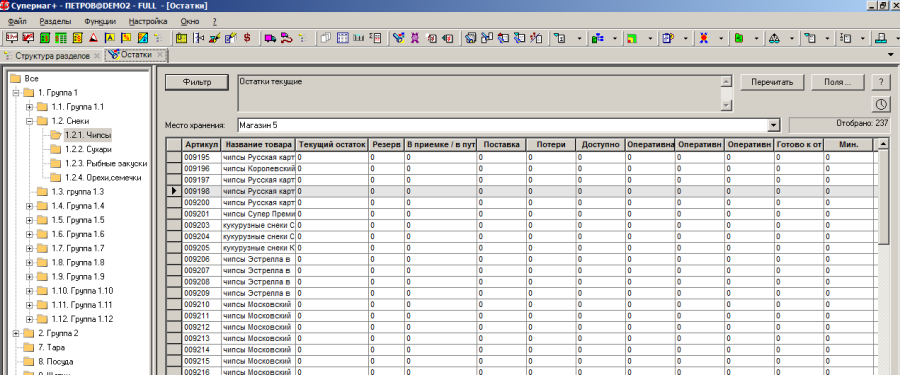
Task: Click the Остатки текущие filter text area
Action: coord(479,93)
